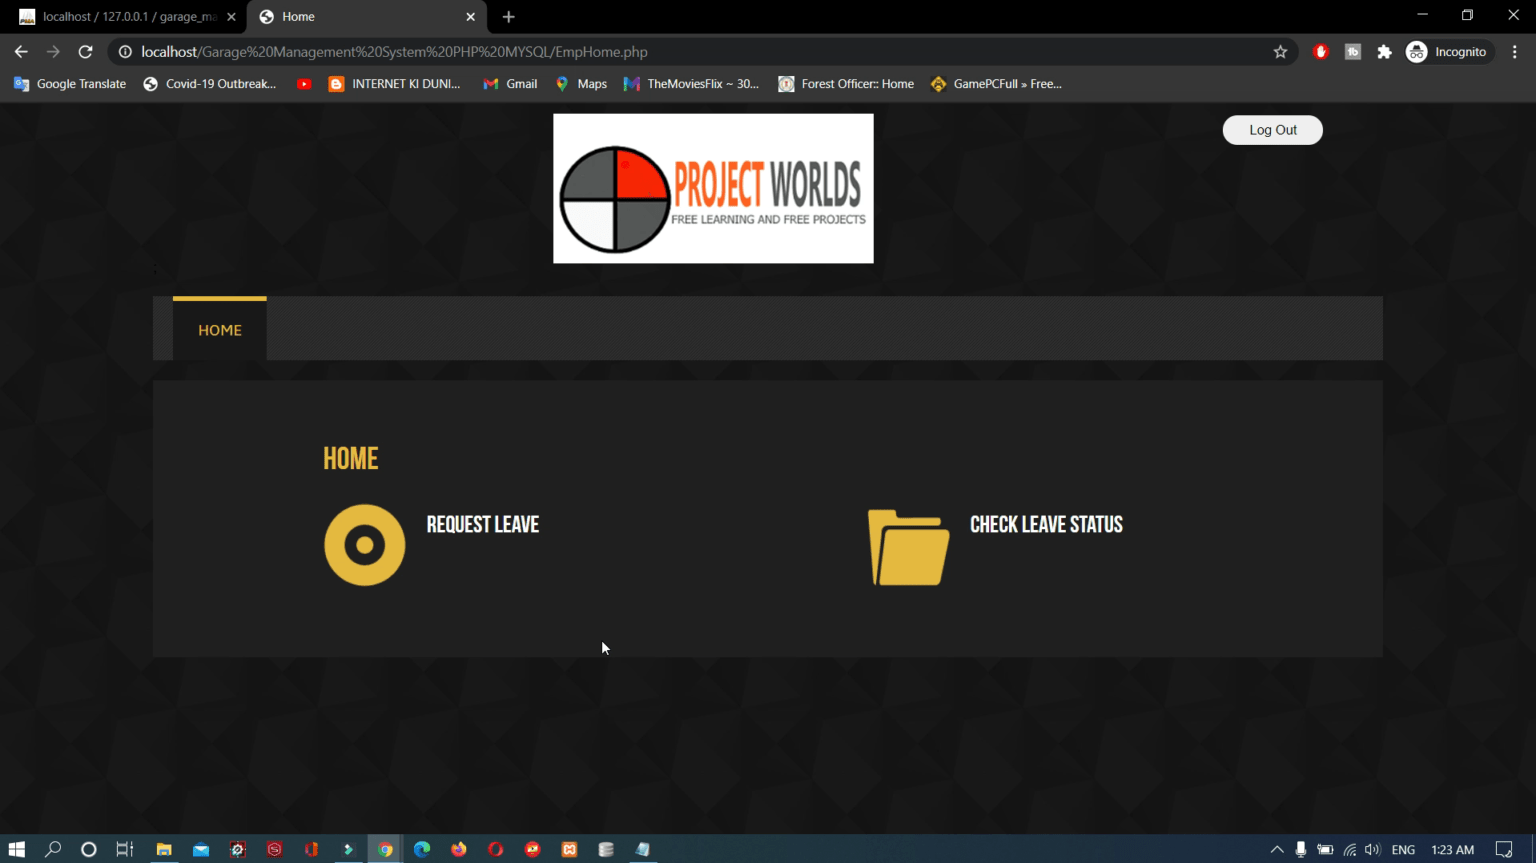
Task: Click the Incognito profile badge
Action: [1447, 51]
